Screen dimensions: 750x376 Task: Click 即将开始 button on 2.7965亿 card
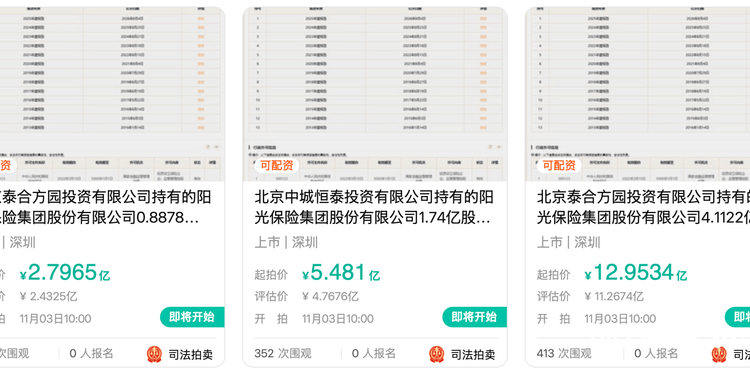click(x=192, y=317)
